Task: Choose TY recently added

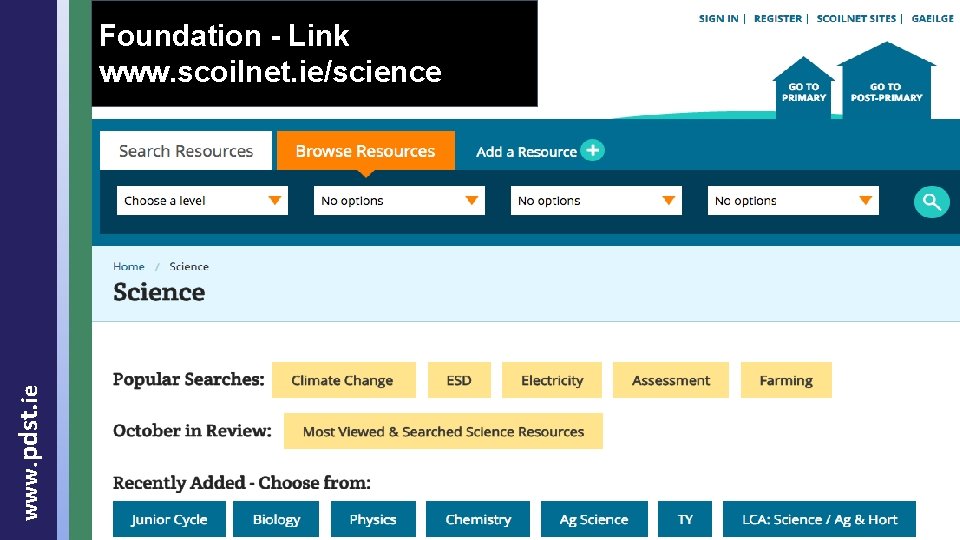Action: [x=685, y=519]
